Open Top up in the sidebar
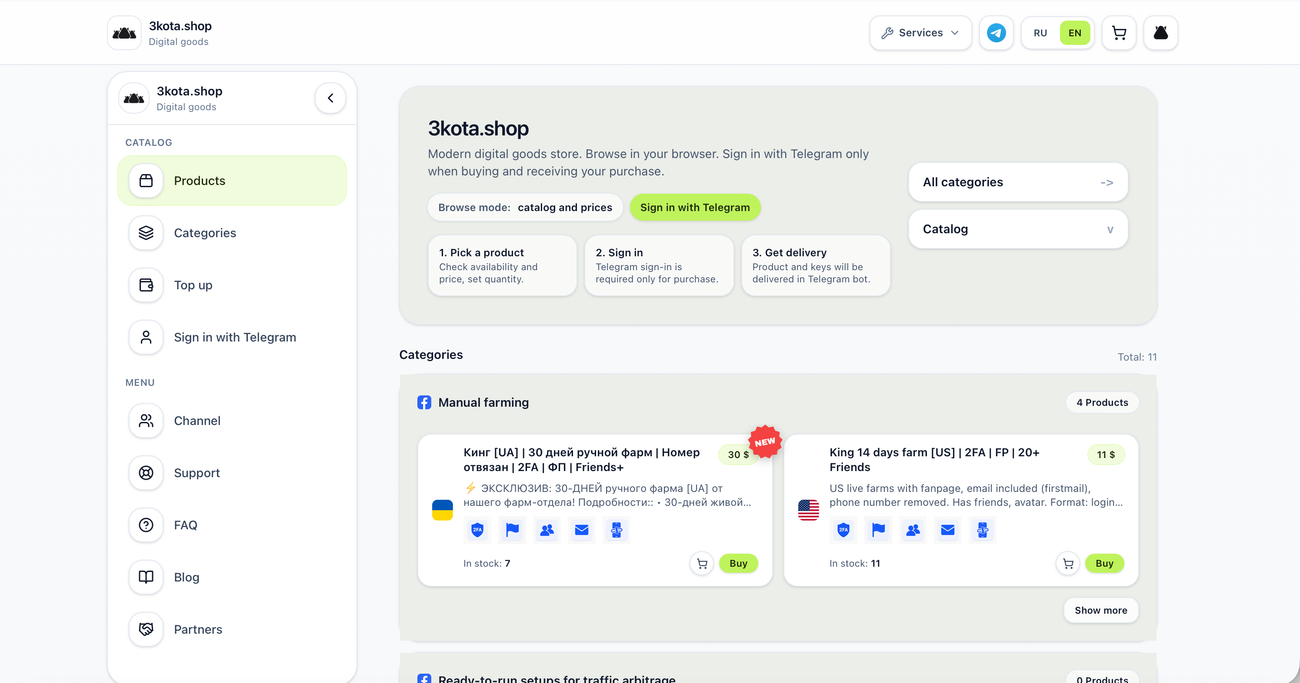This screenshot has height=683, width=1300. click(x=232, y=285)
